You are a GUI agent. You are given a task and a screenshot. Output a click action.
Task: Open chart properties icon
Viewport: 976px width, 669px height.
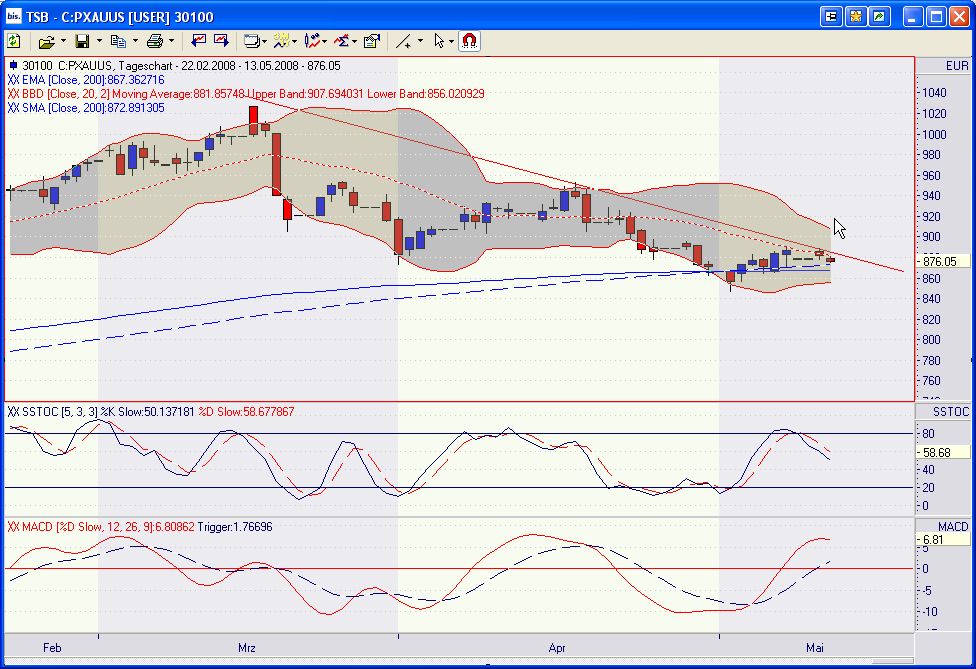pos(372,42)
